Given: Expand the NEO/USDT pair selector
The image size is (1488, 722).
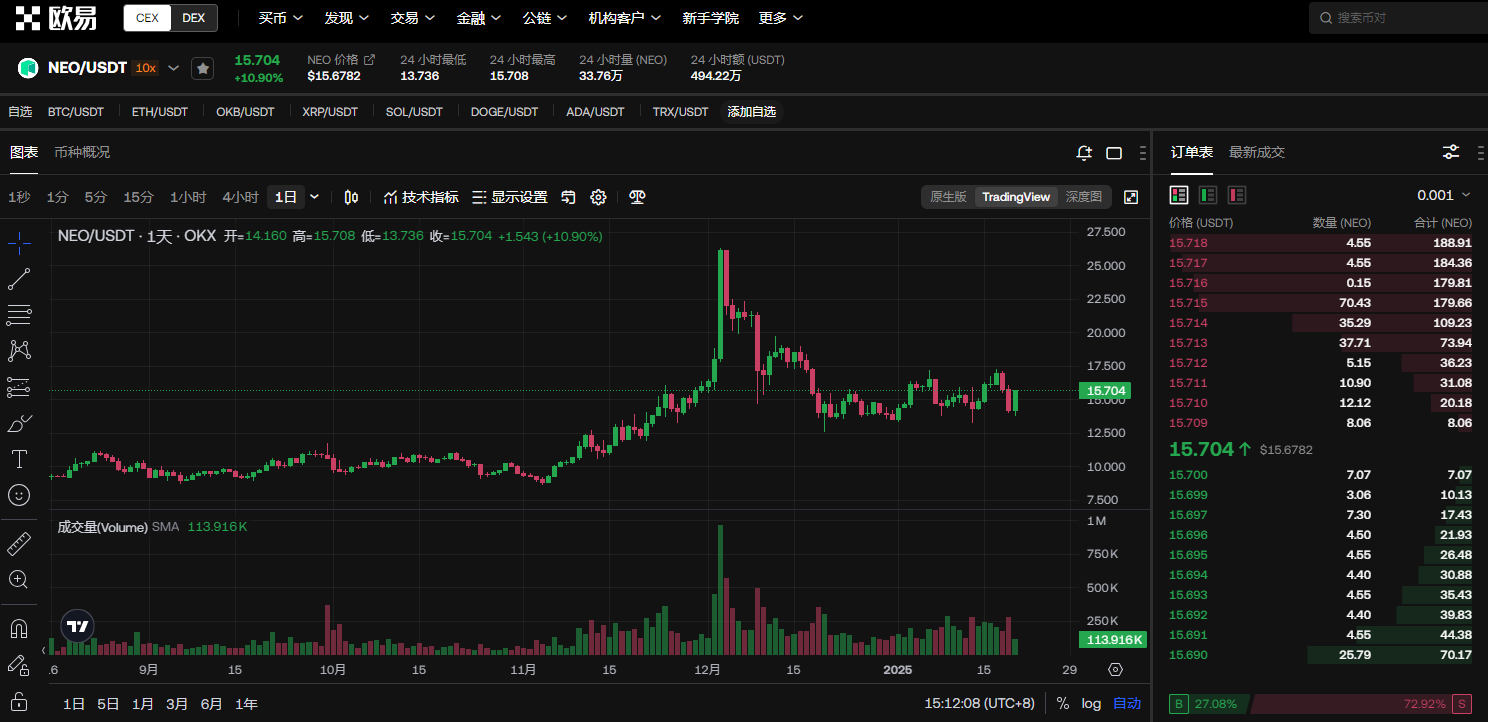Looking at the screenshot, I should [173, 68].
